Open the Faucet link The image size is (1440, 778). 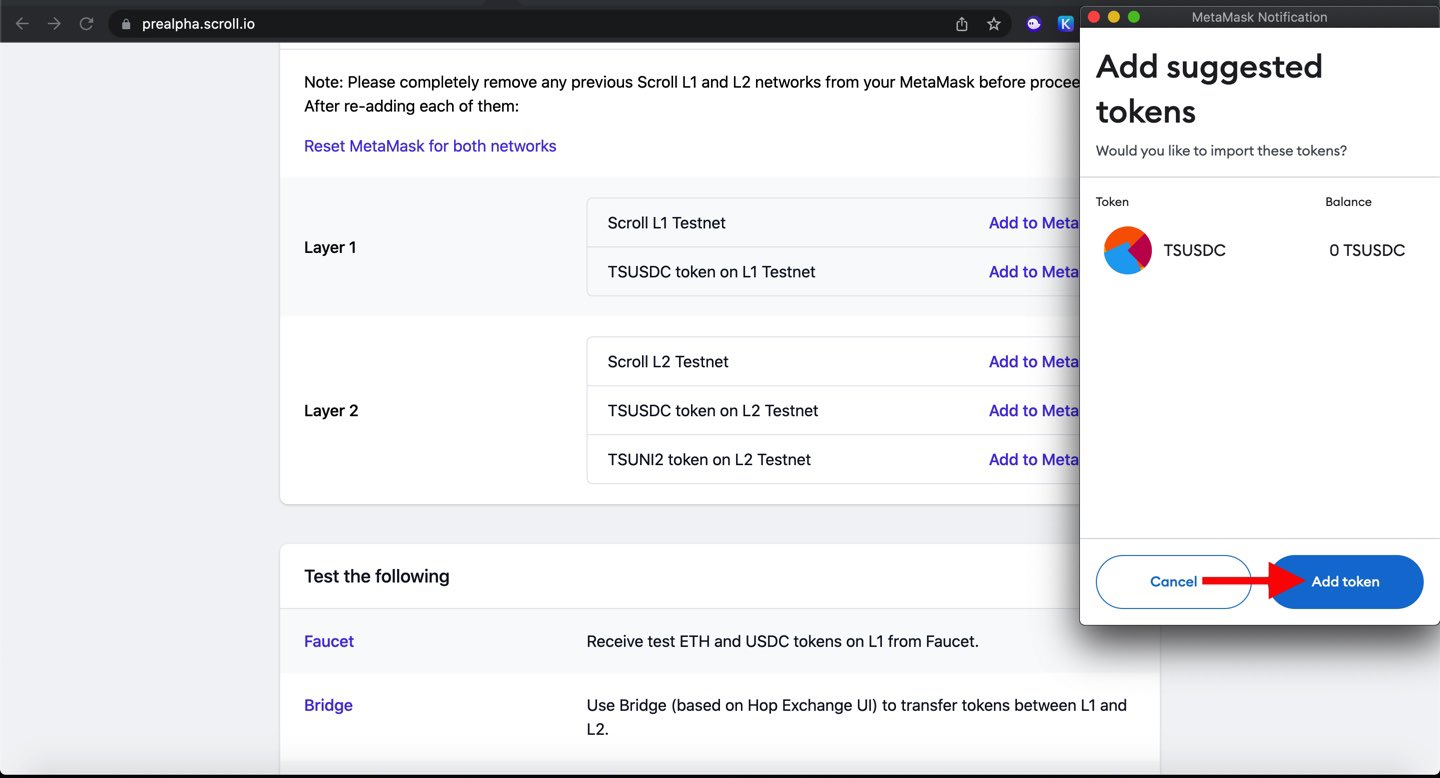pos(329,641)
